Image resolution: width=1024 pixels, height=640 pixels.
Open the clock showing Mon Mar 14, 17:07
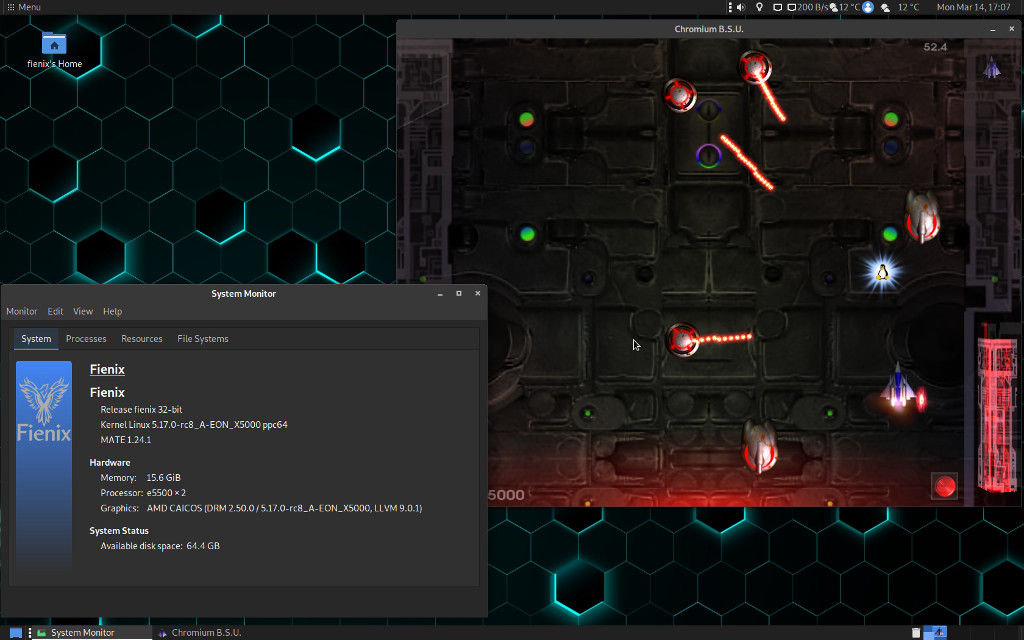pyautogui.click(x=973, y=7)
